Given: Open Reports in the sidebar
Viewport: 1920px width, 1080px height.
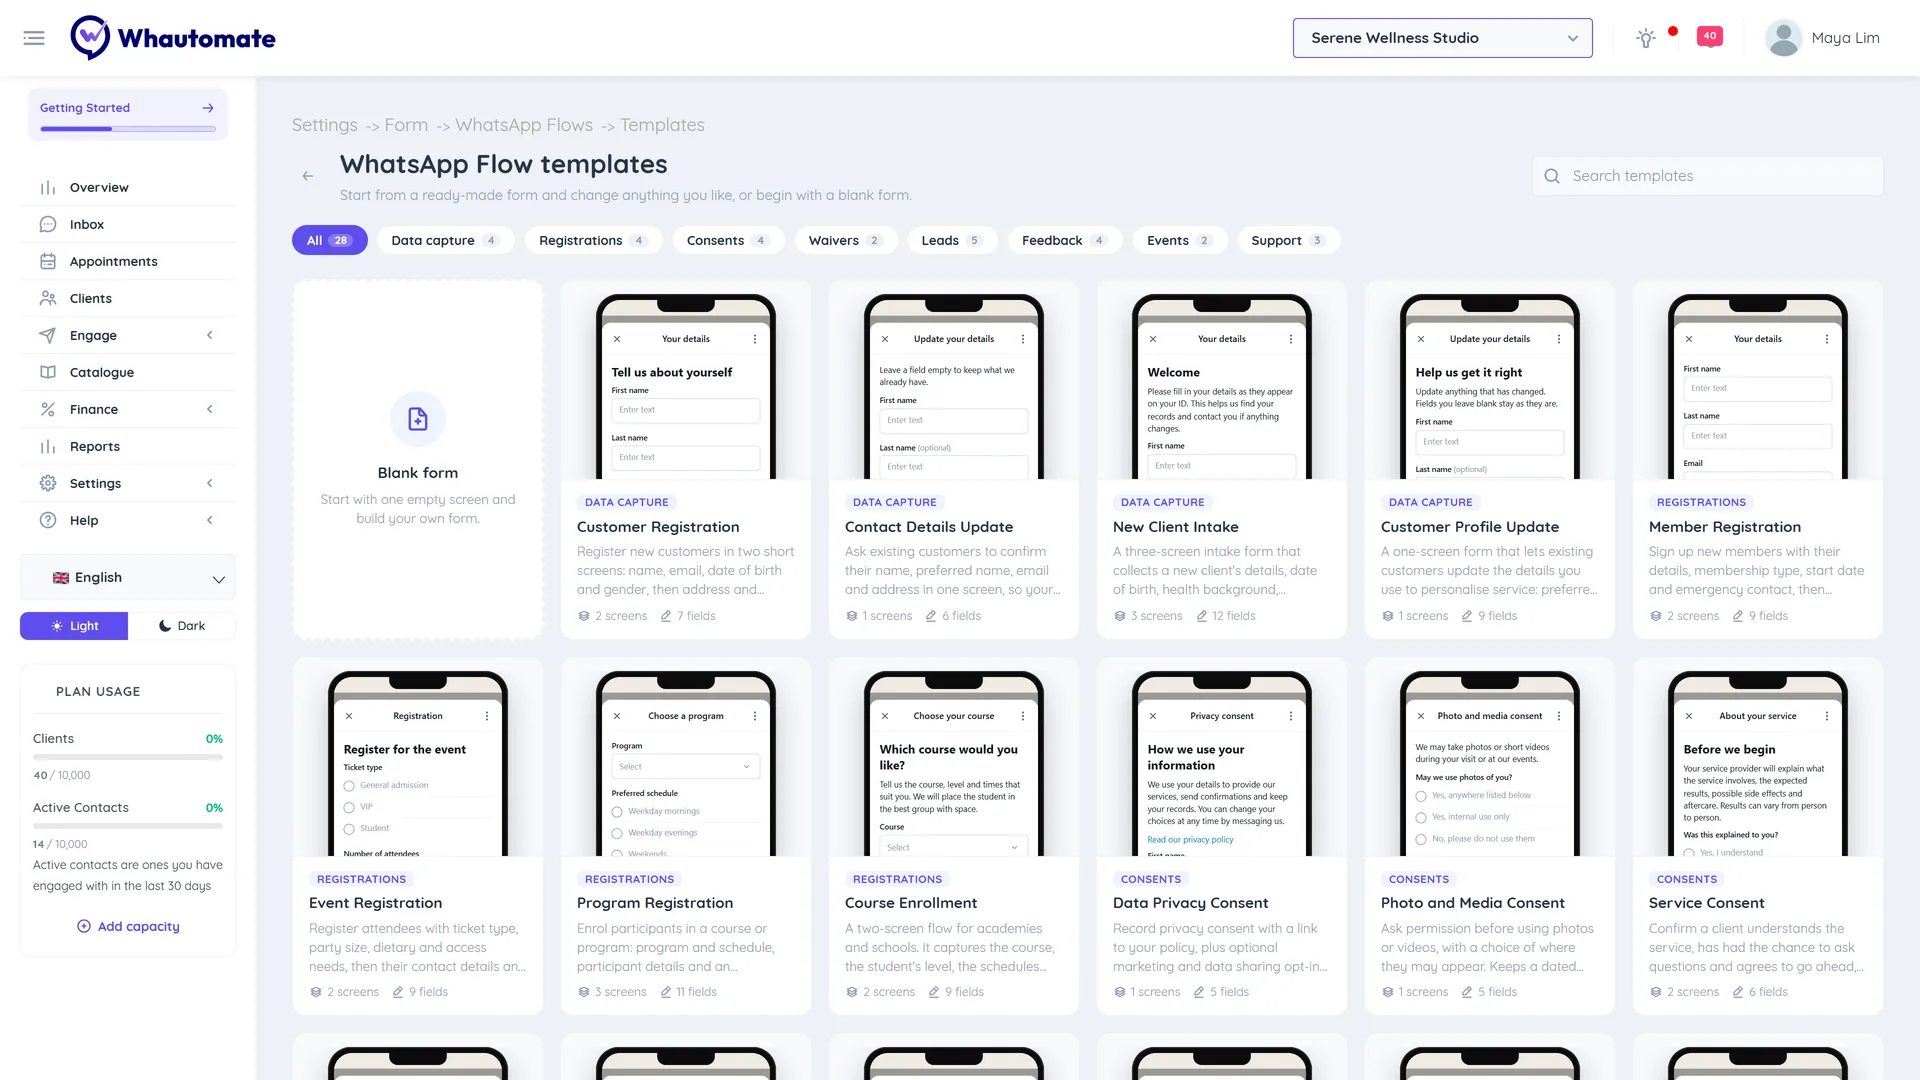Looking at the screenshot, I should 128,446.
